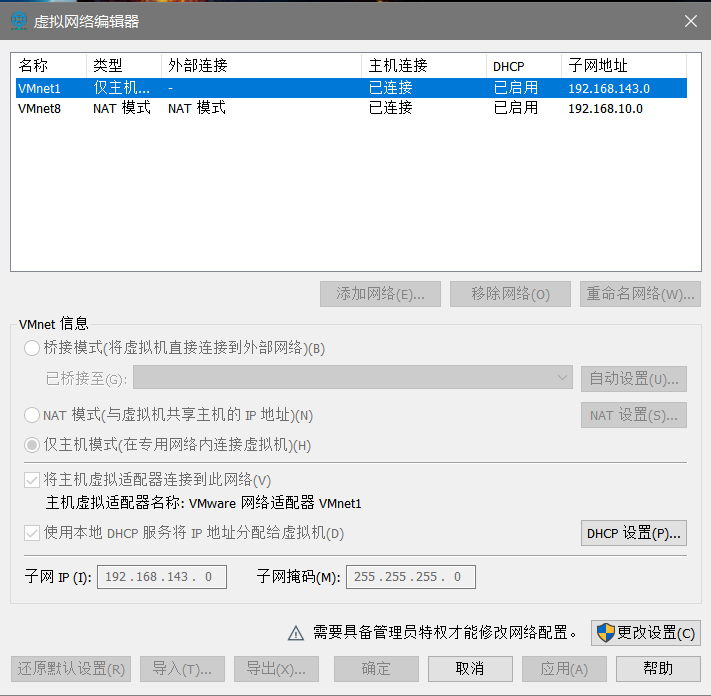Click the 子网 IP input field

pos(162,577)
